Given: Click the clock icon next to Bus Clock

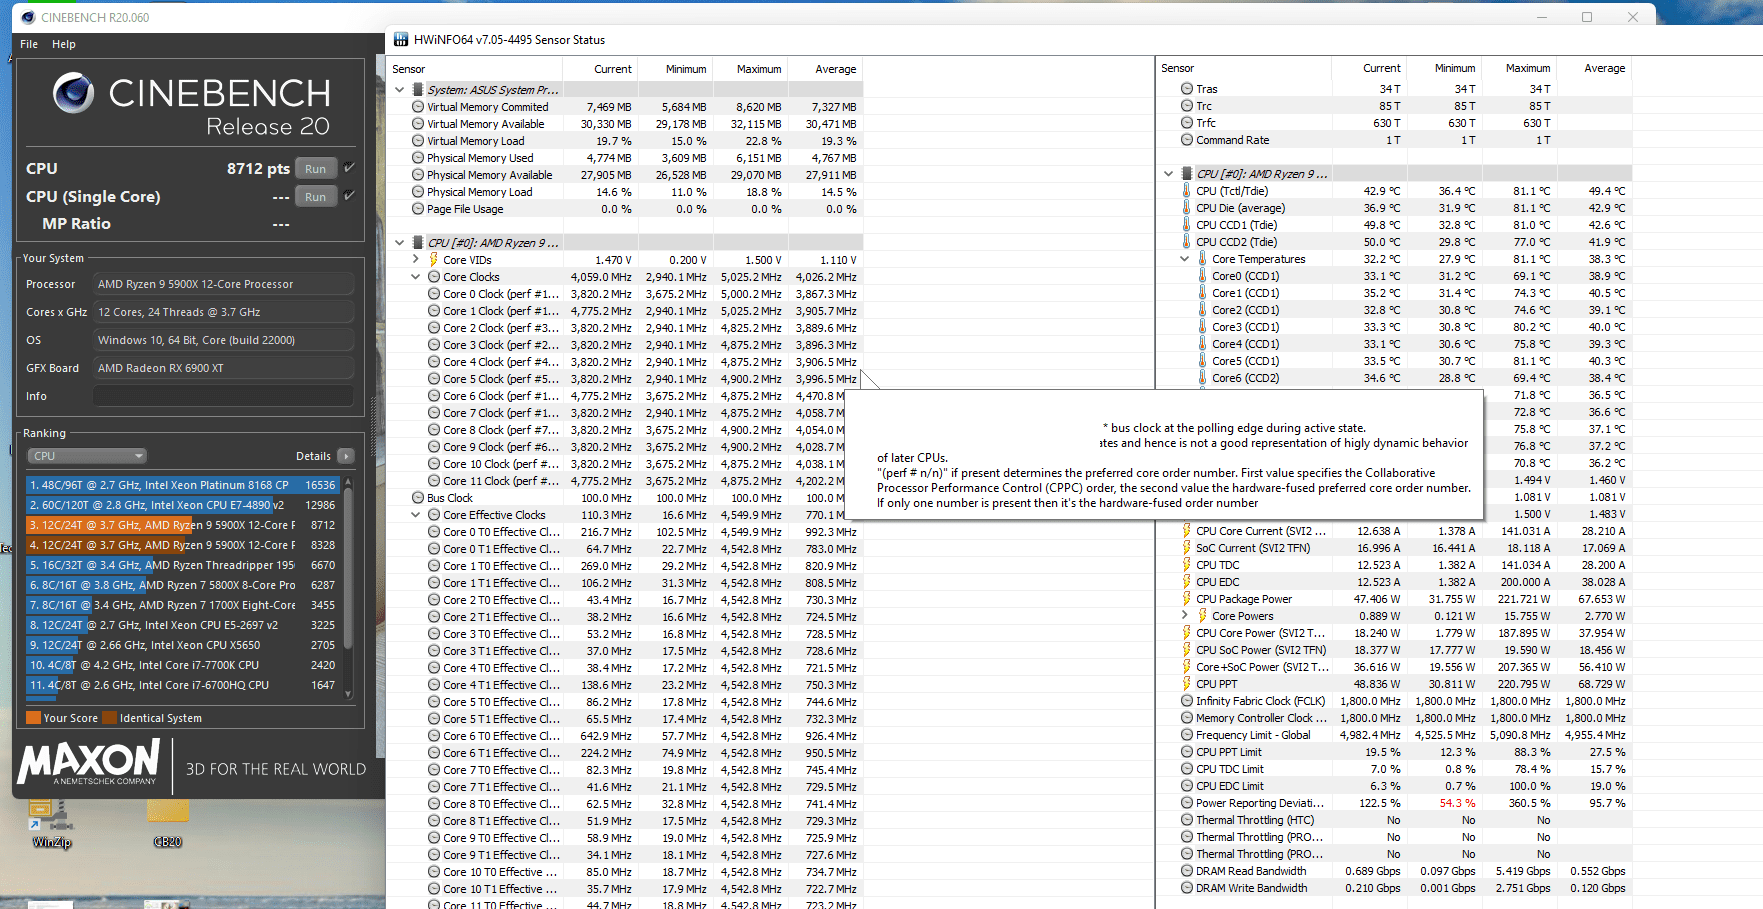Looking at the screenshot, I should pyautogui.click(x=418, y=498).
